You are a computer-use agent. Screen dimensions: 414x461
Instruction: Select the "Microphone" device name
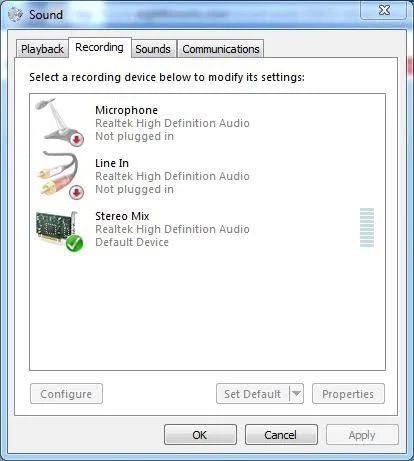point(127,110)
